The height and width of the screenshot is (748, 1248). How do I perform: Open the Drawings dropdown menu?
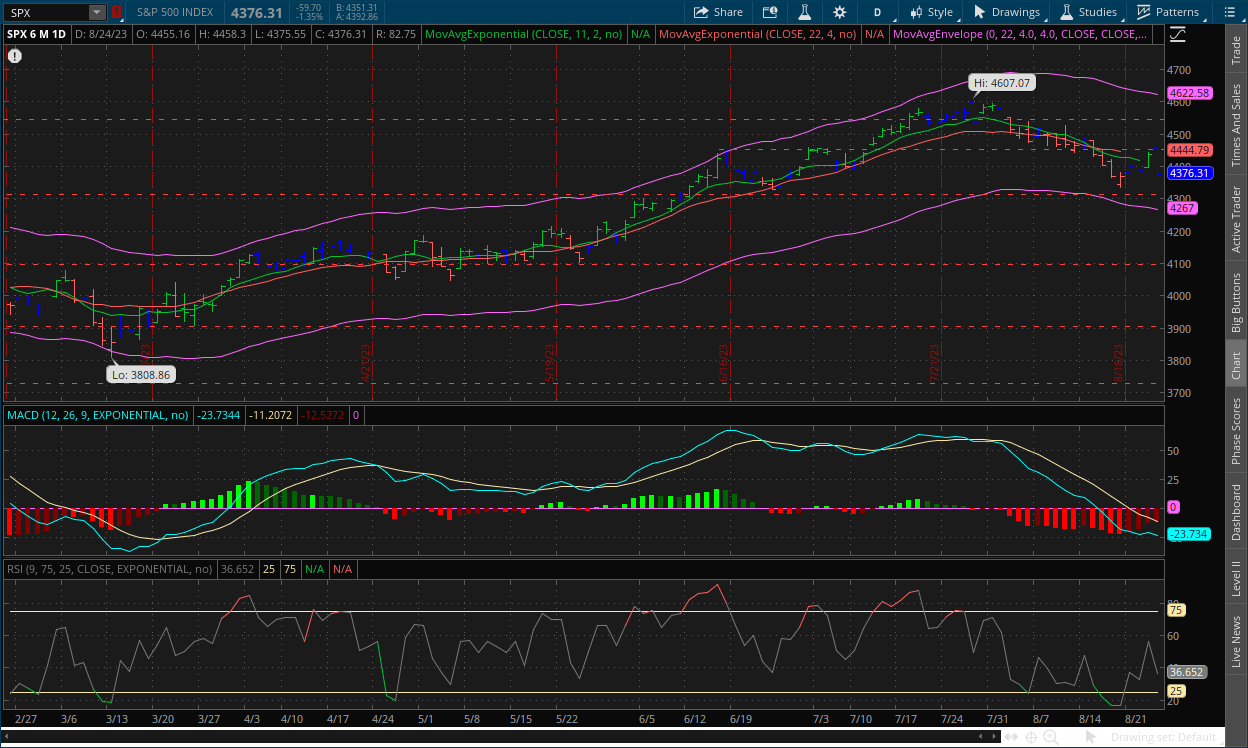[1007, 12]
